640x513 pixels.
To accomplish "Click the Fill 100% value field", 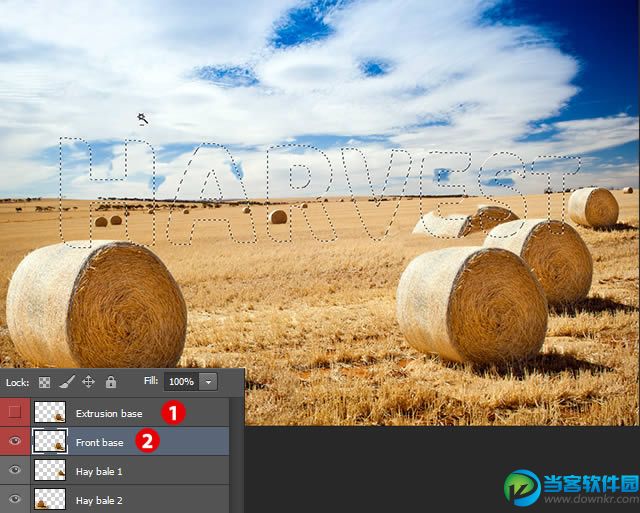I will tap(182, 382).
